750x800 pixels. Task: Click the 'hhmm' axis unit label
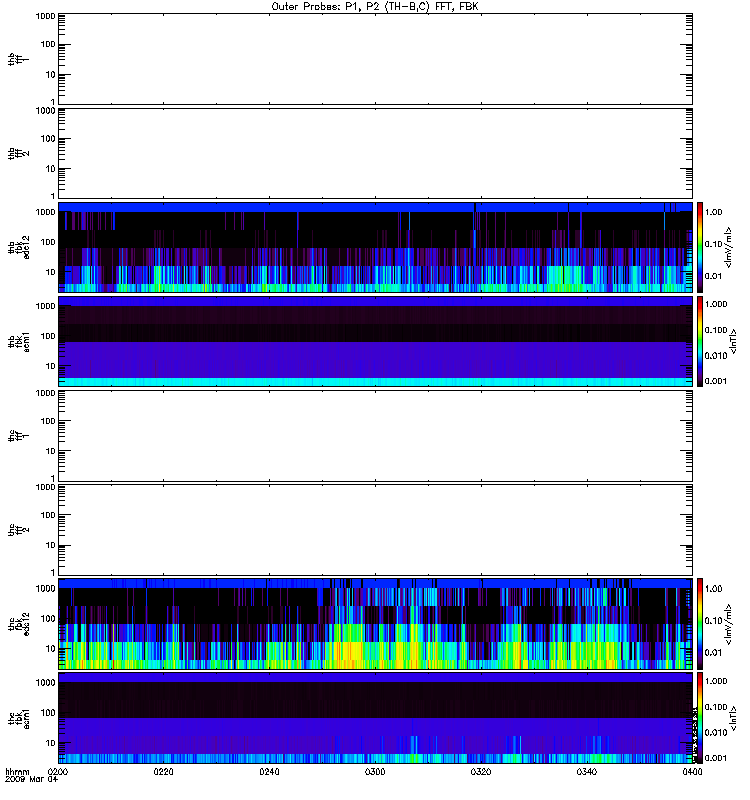pyautogui.click(x=17, y=772)
